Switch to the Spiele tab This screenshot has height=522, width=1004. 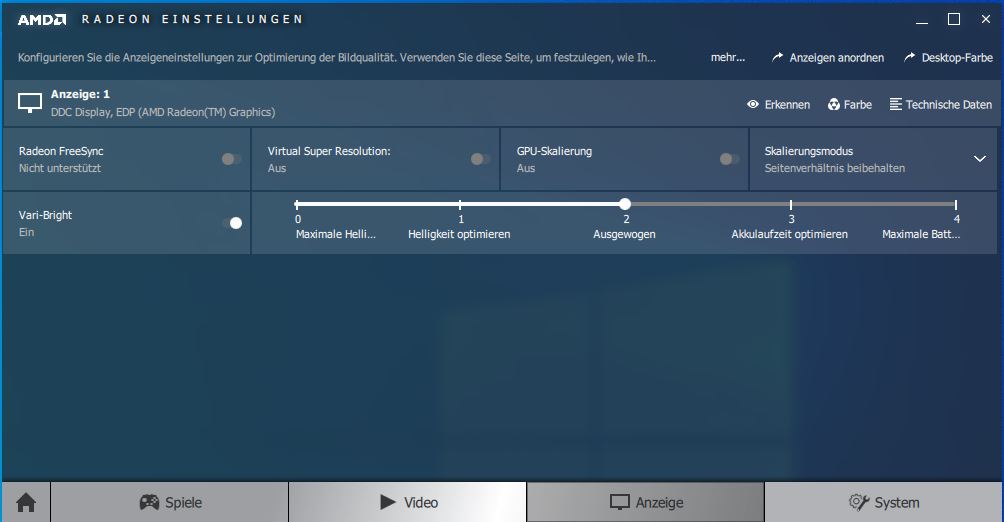pos(170,502)
